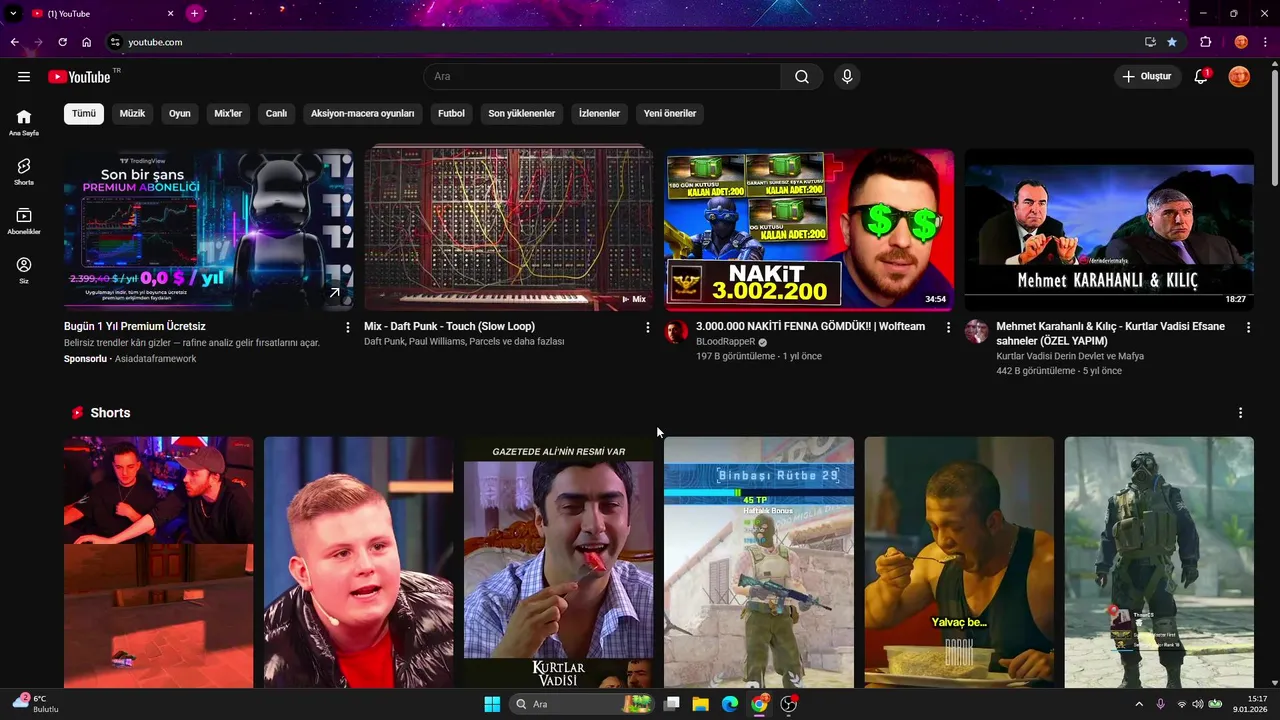Open the browser three-dot menu
The image size is (1280, 720).
[x=1266, y=42]
